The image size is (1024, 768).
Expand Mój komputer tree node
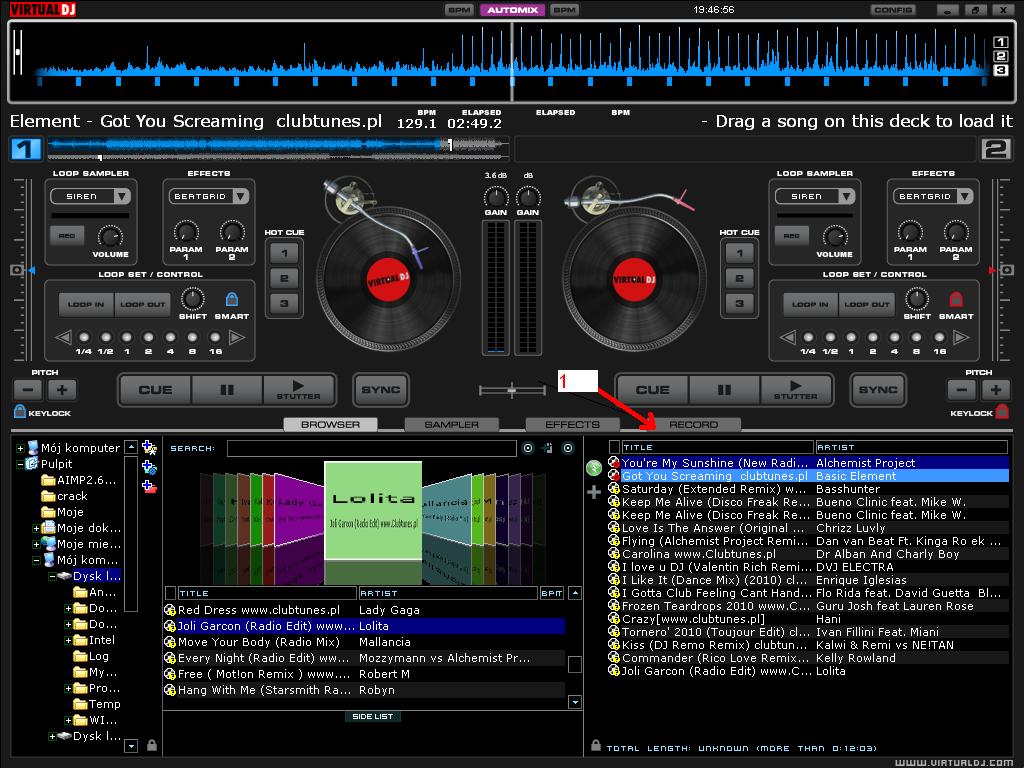click(x=20, y=449)
